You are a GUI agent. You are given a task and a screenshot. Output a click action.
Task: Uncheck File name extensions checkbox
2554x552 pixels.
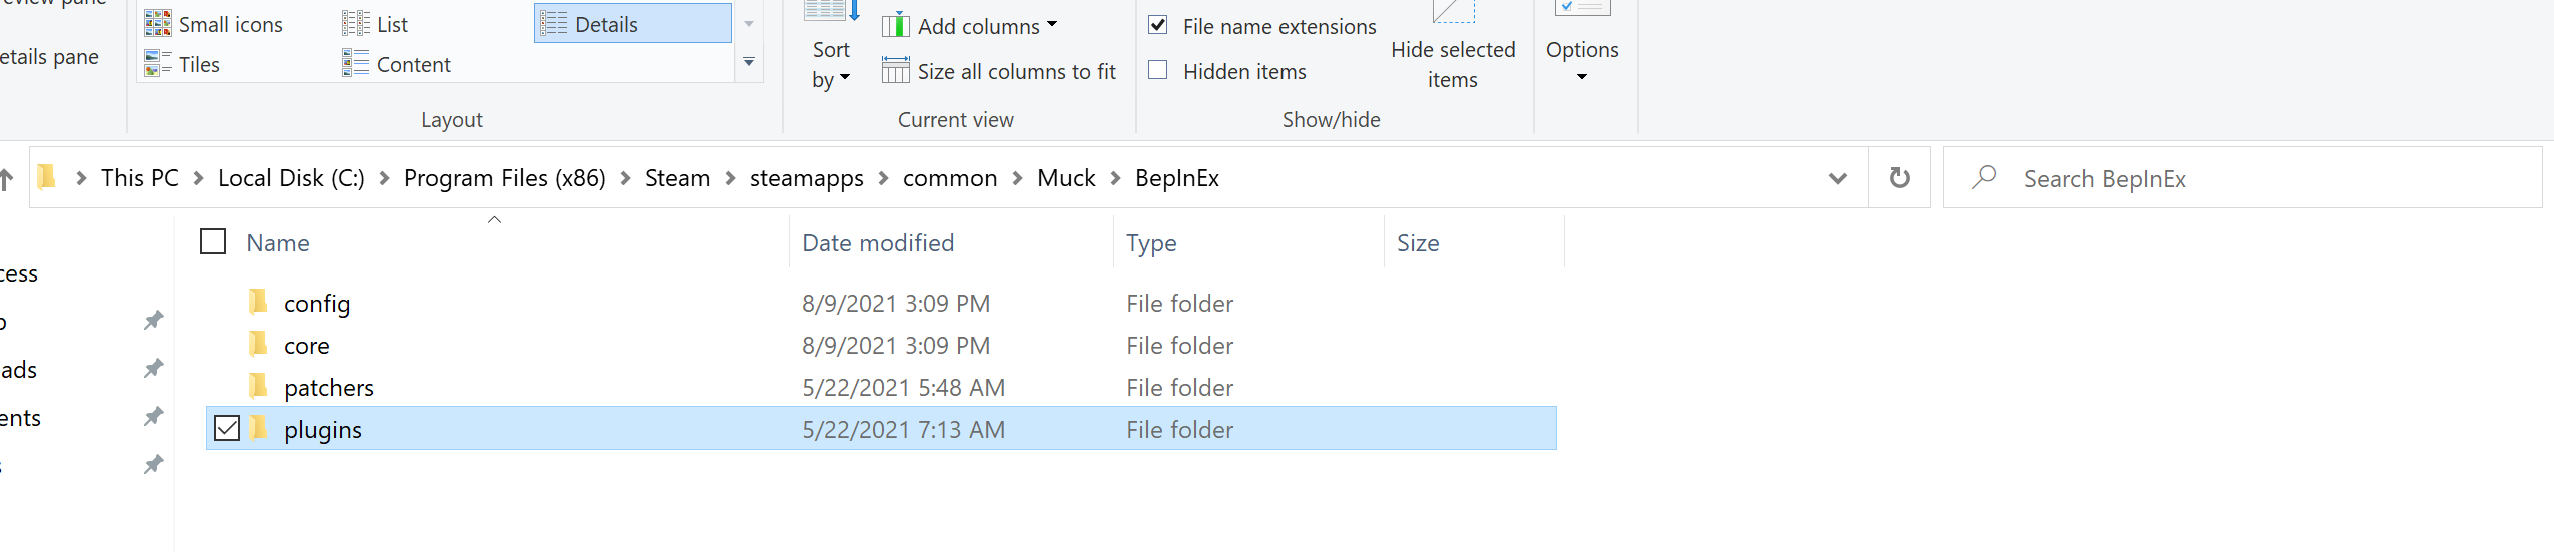(x=1158, y=26)
